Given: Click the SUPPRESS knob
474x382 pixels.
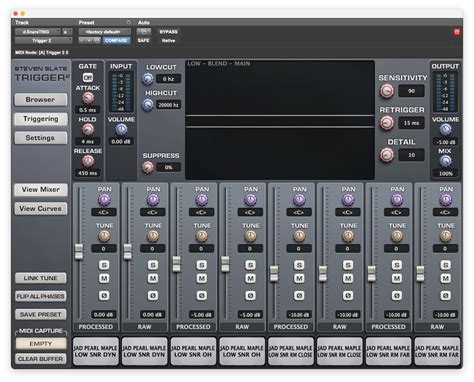Looking at the screenshot, I should pyautogui.click(x=148, y=167).
